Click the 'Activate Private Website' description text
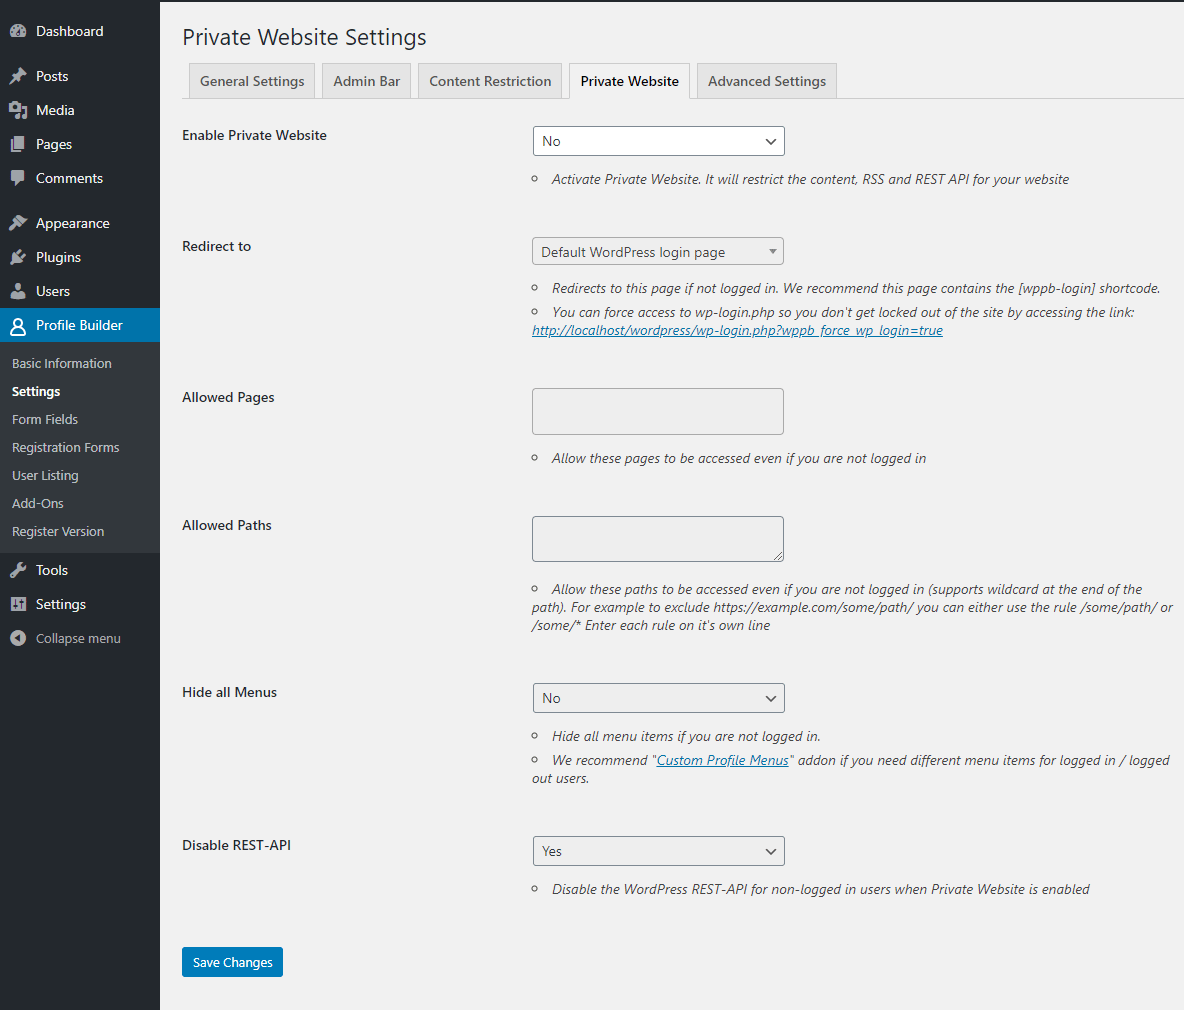The image size is (1184, 1010). (810, 179)
